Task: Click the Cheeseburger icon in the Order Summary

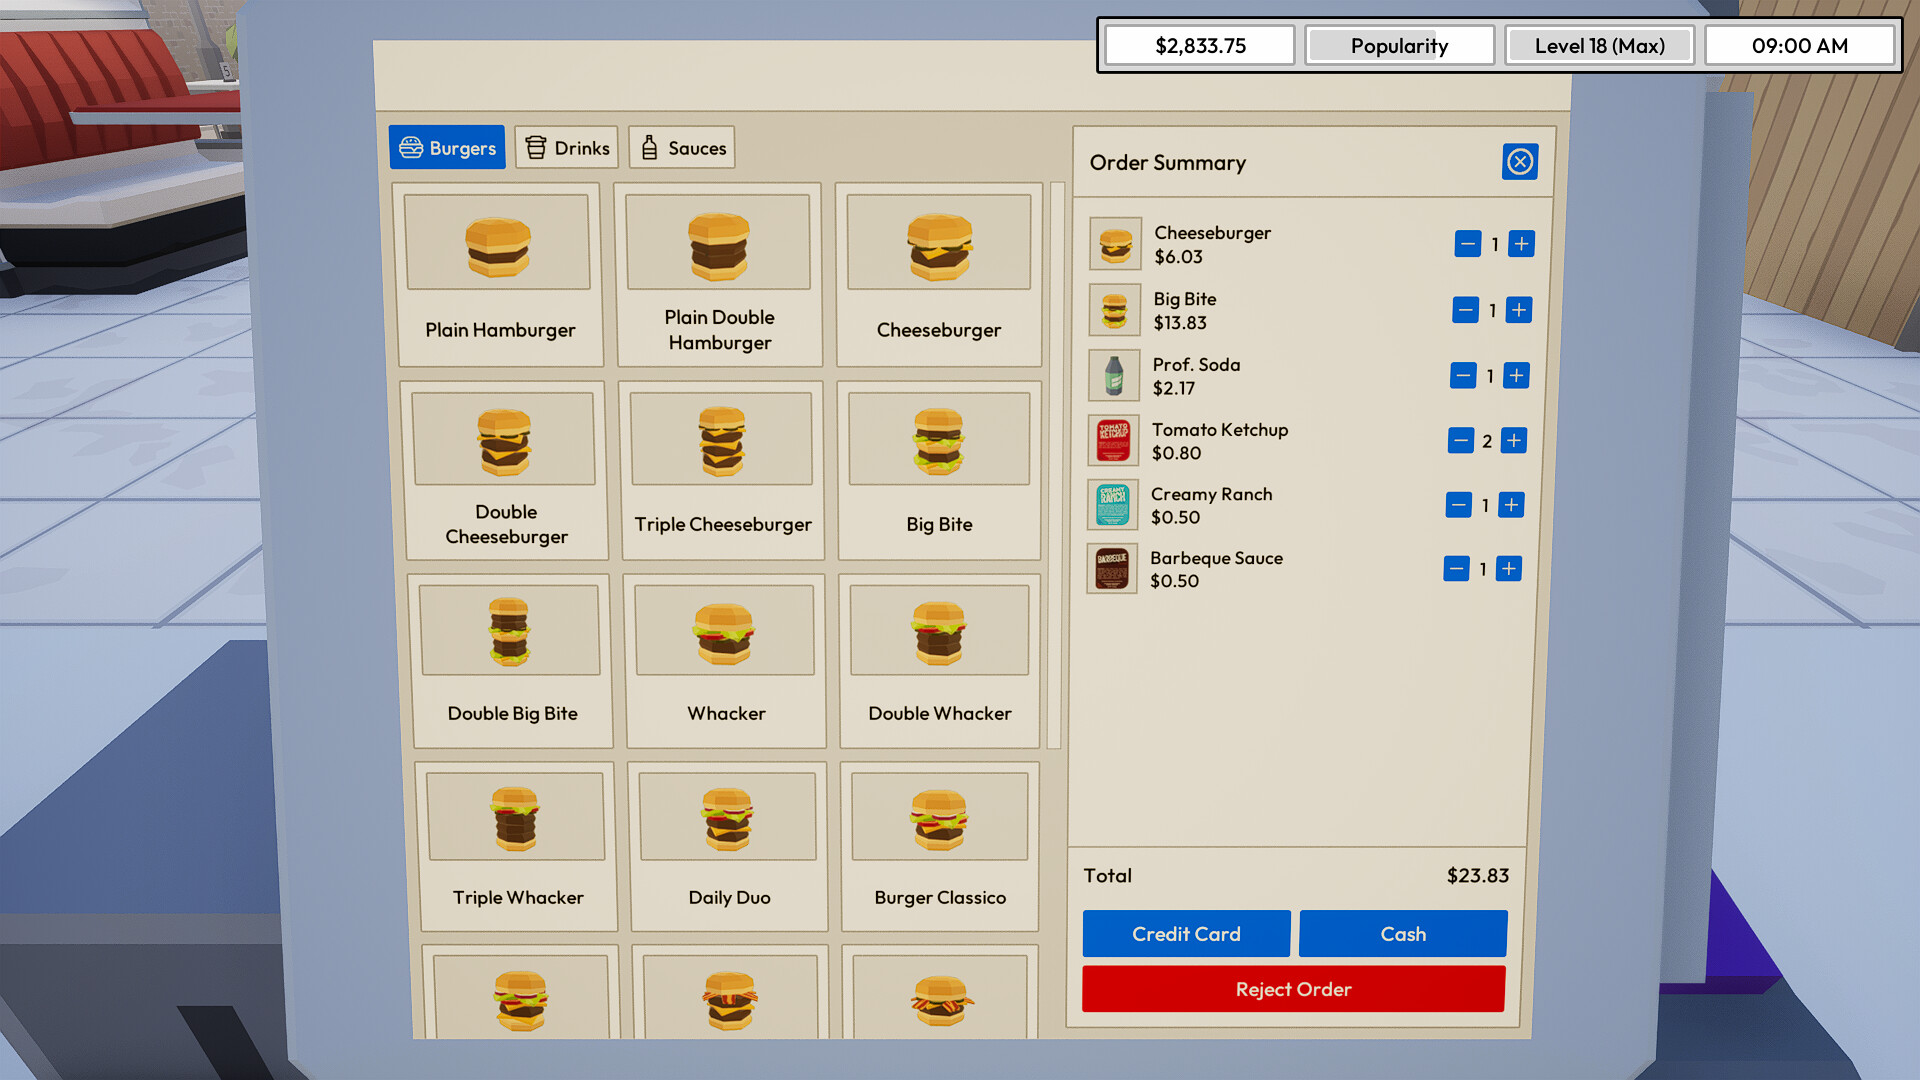Action: coord(1115,243)
